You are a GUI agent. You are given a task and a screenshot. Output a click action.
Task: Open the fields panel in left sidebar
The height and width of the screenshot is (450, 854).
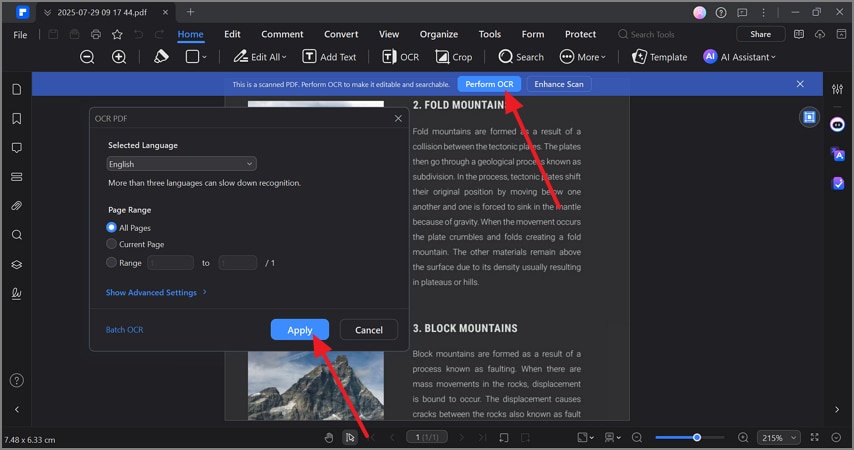point(17,177)
